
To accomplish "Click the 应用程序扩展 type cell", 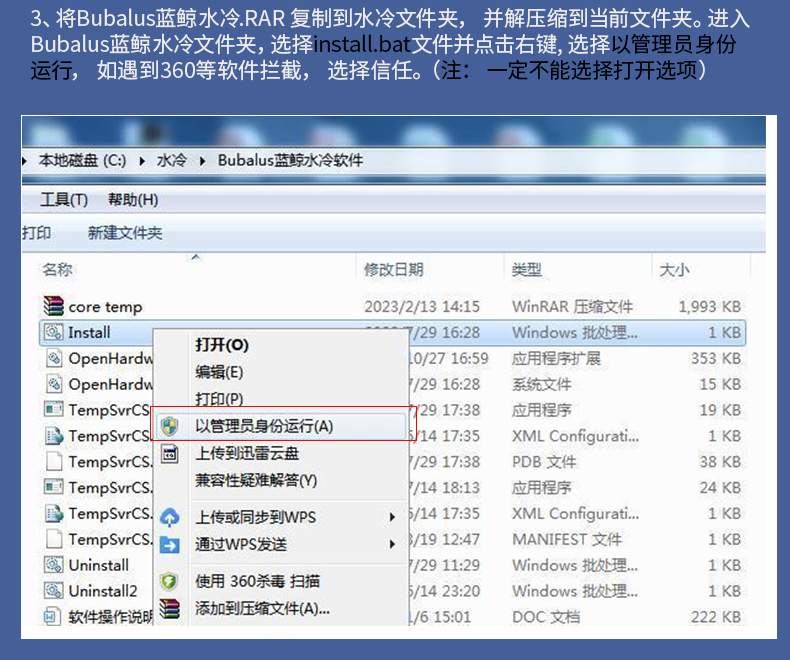I will [x=556, y=359].
